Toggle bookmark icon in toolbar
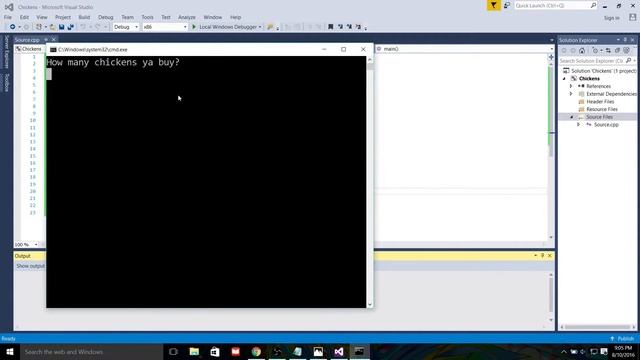The image size is (640, 360). tap(331, 27)
